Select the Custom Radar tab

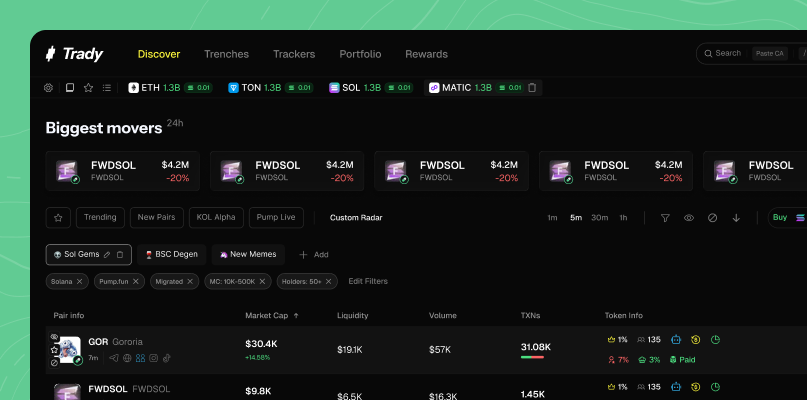356,218
